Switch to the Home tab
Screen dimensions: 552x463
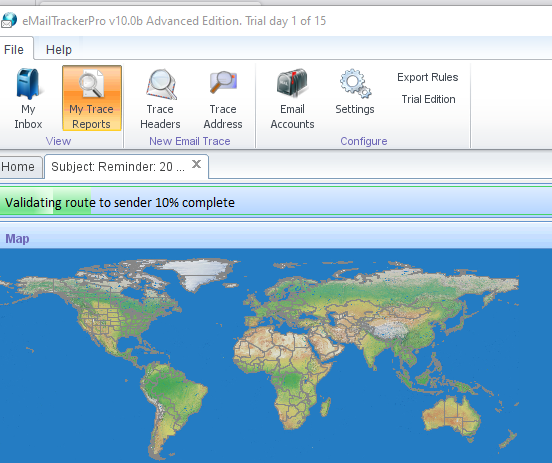pyautogui.click(x=18, y=167)
